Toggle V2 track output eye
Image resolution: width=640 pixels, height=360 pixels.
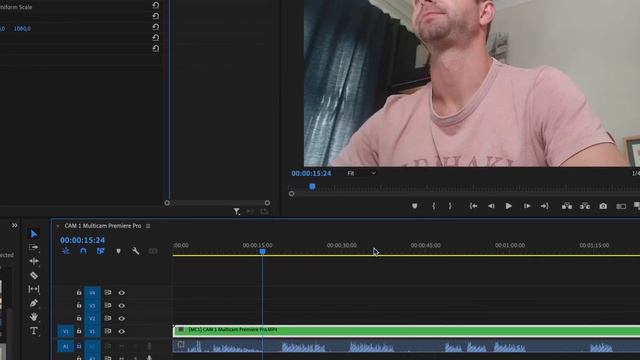click(x=122, y=318)
